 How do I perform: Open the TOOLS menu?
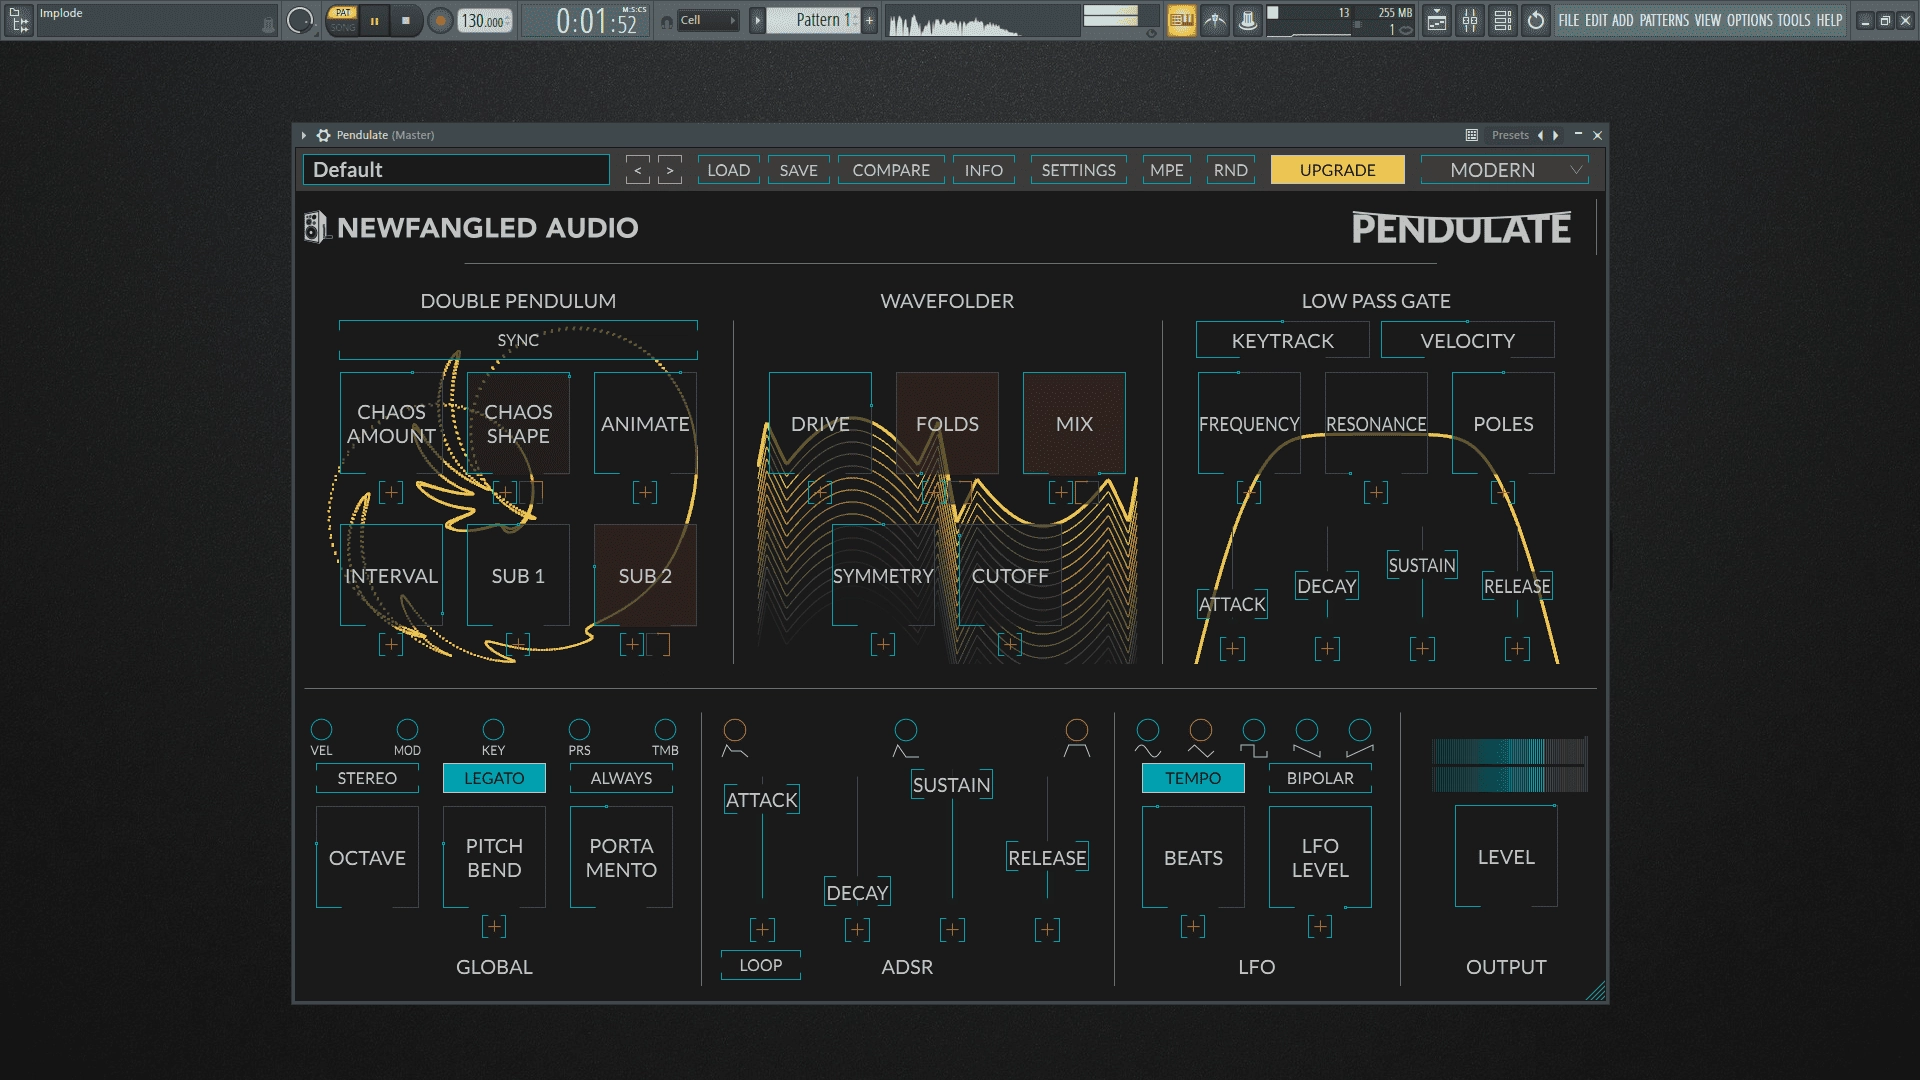(1794, 19)
